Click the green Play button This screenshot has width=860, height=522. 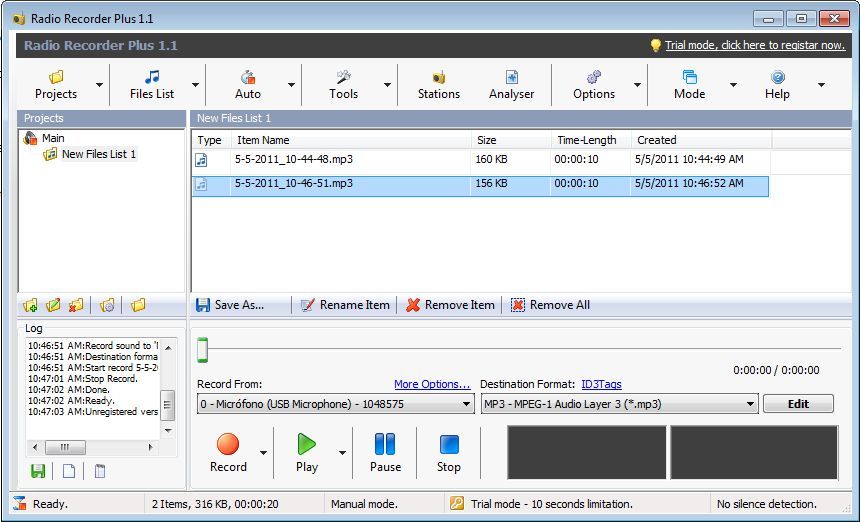click(307, 453)
